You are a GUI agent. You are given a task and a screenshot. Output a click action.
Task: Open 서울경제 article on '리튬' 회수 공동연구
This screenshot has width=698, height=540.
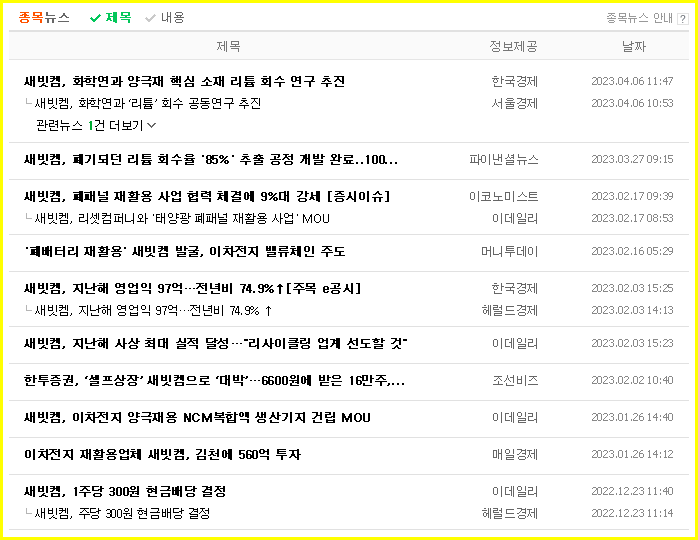pos(147,103)
